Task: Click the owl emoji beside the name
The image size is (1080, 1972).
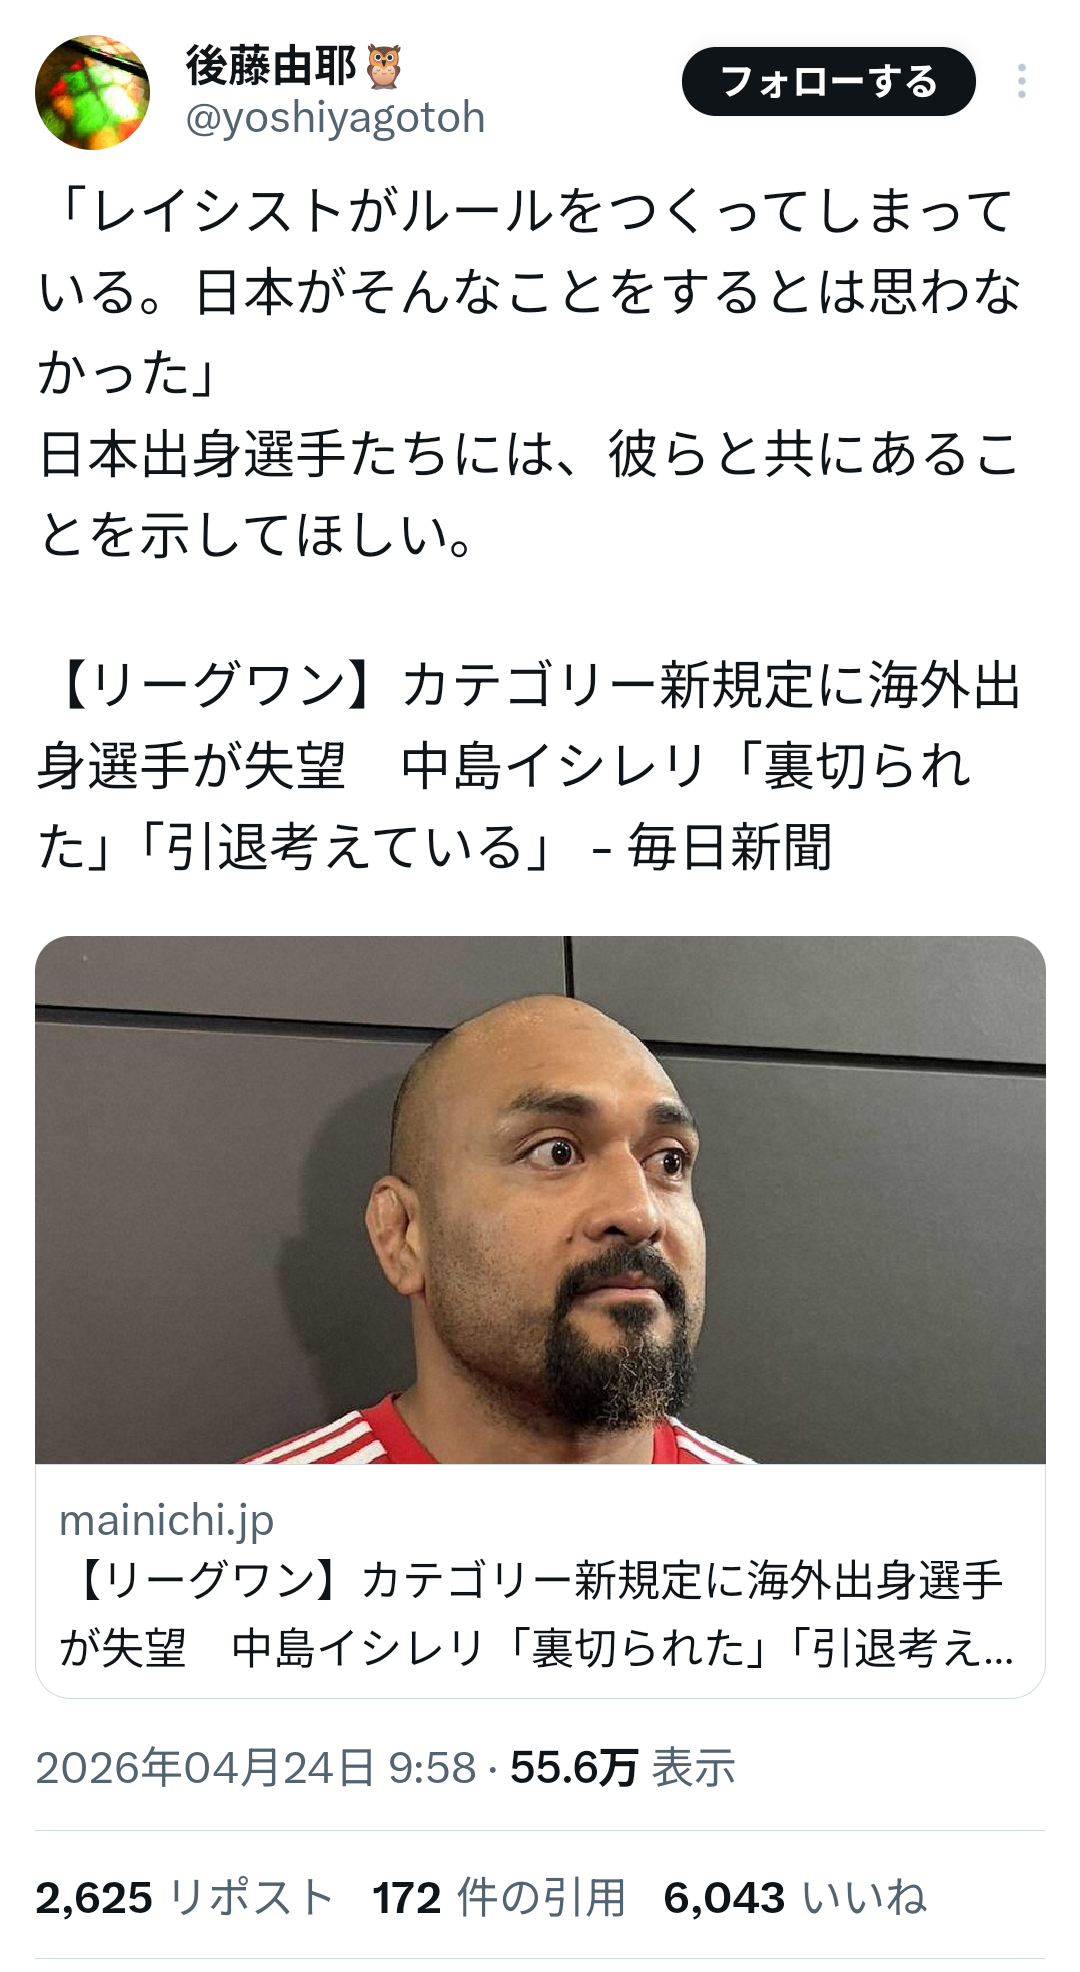Action: point(385,66)
